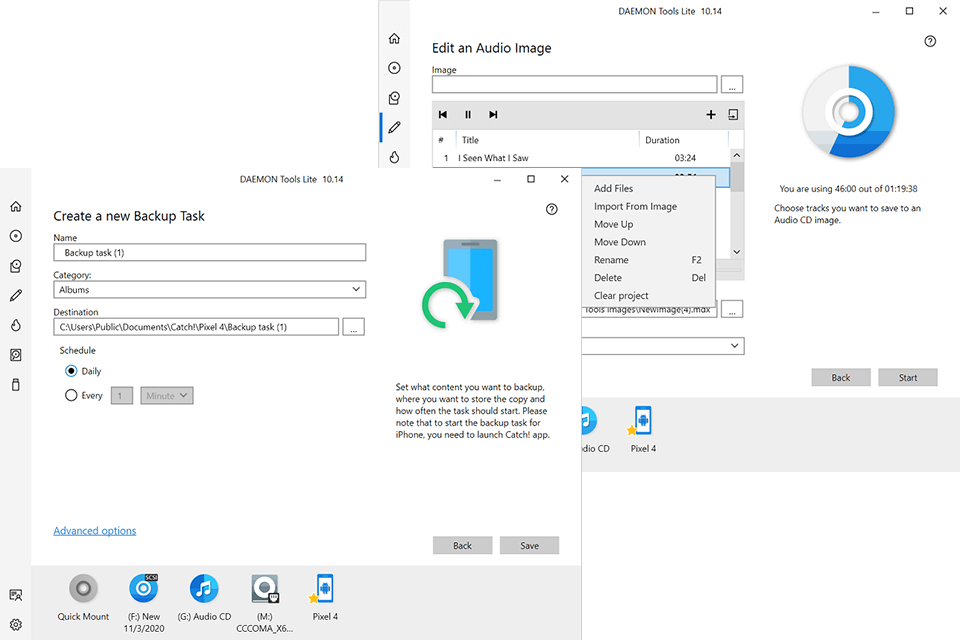Skip to previous track in audio player
The width and height of the screenshot is (960, 640).
point(443,115)
